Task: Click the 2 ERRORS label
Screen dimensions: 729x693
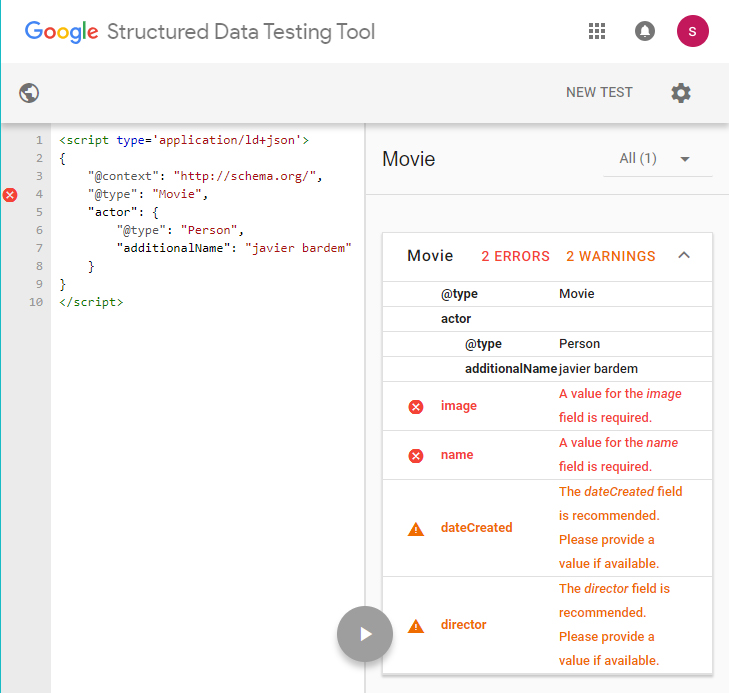Action: (515, 256)
